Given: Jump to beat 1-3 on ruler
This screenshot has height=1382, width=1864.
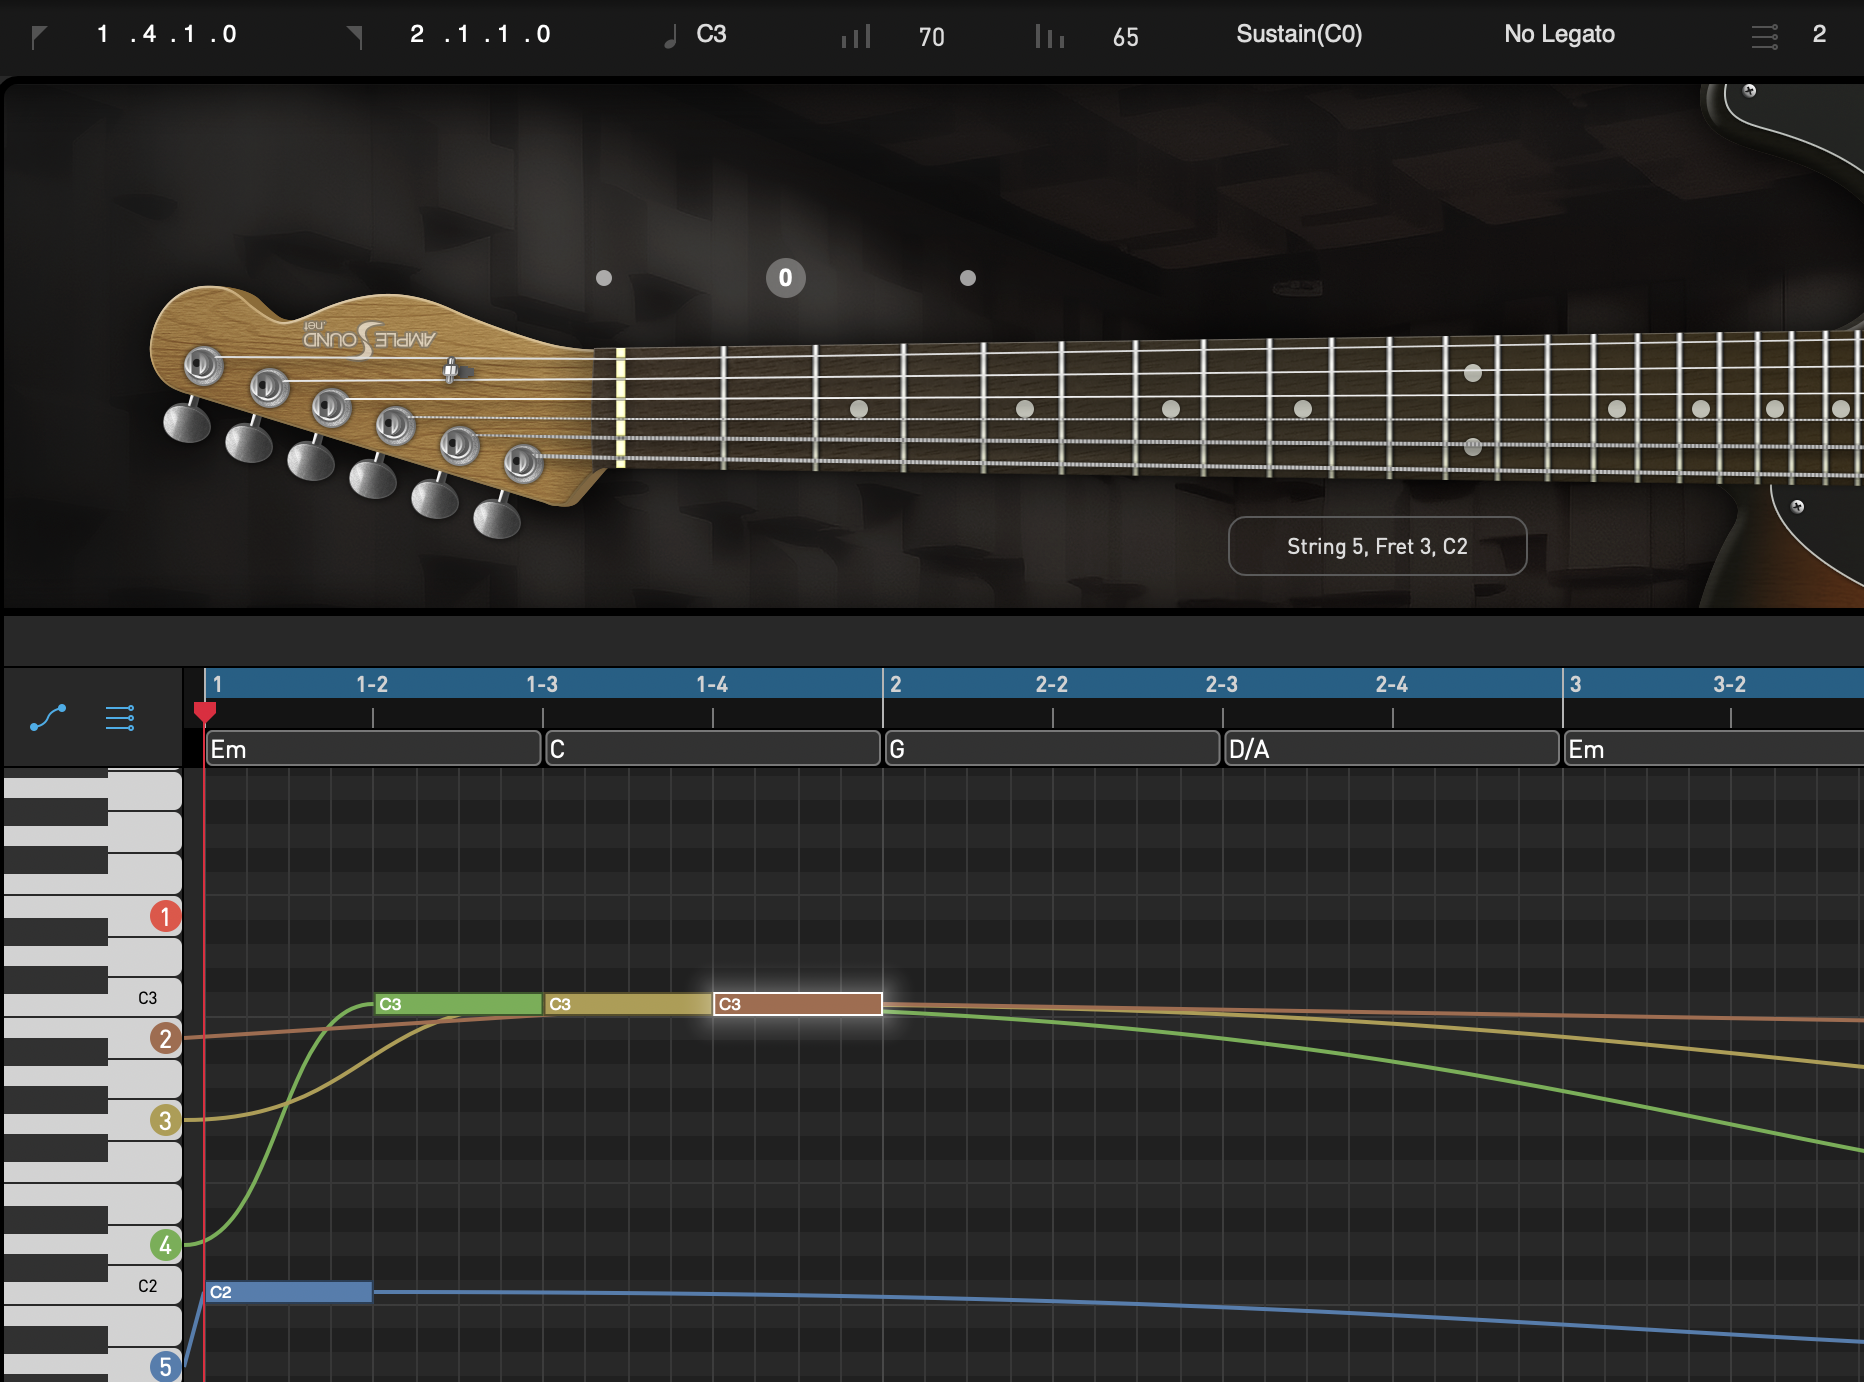Looking at the screenshot, I should pos(542,684).
